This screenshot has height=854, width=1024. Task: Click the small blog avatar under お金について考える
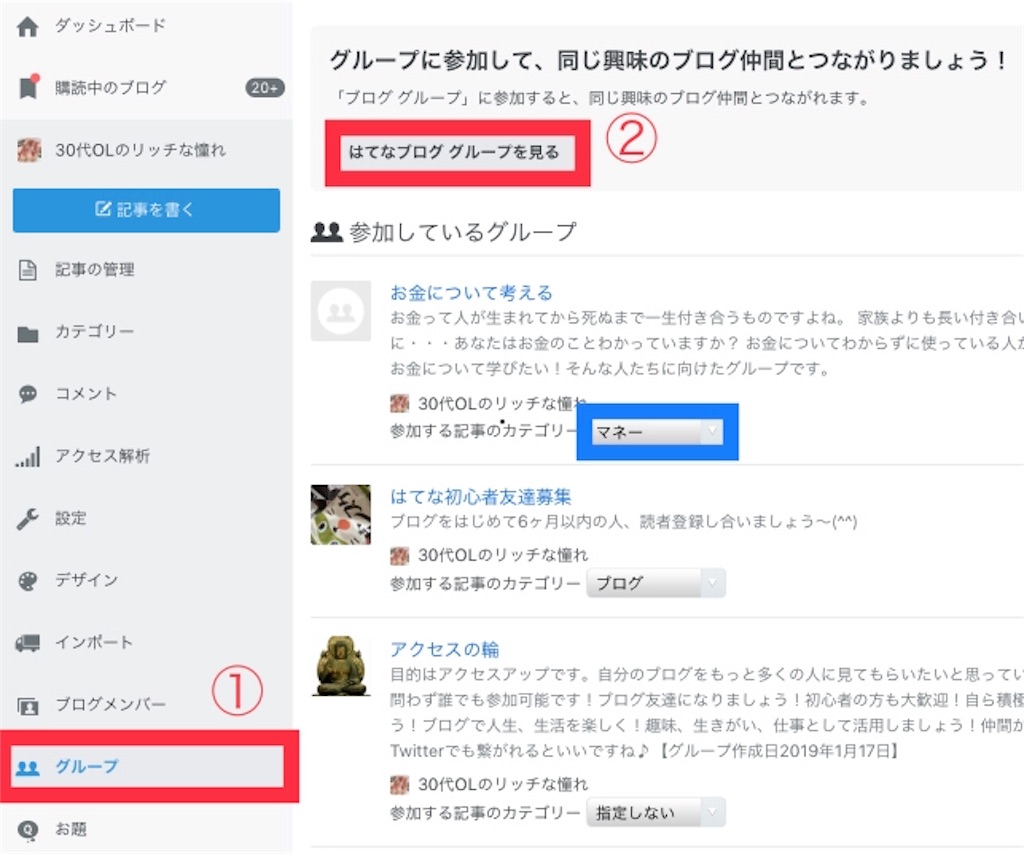pos(399,403)
